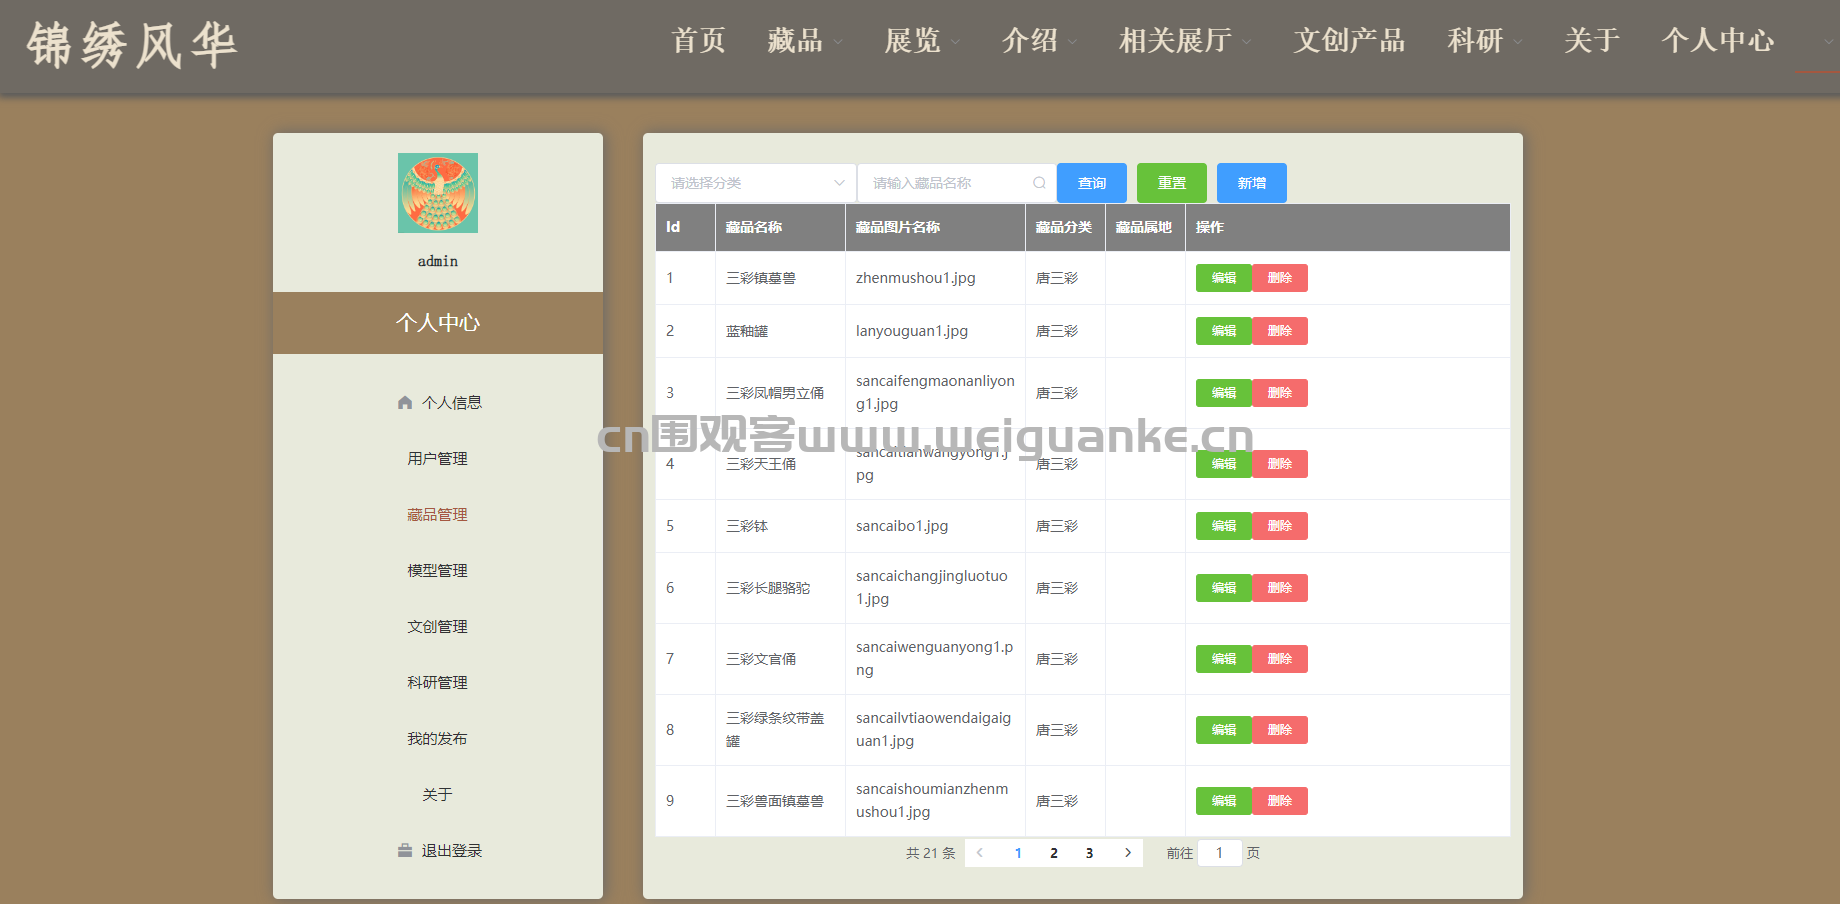Select 模型管理 in the sidebar
1840x904 pixels.
[x=437, y=571]
